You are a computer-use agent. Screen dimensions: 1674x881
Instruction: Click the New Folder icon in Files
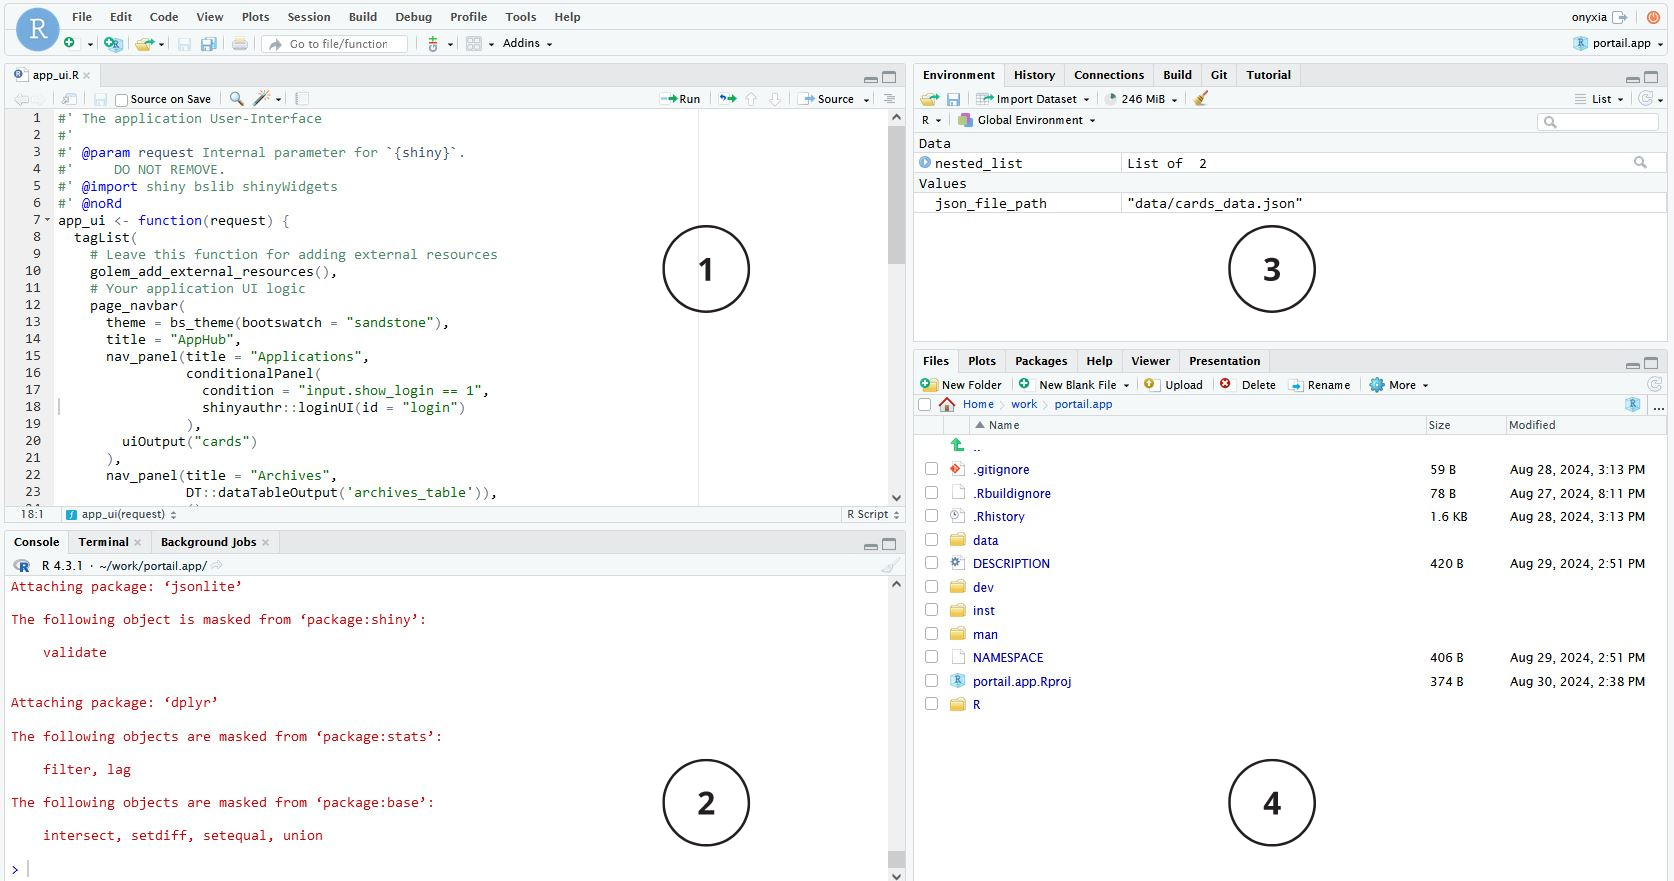(929, 385)
